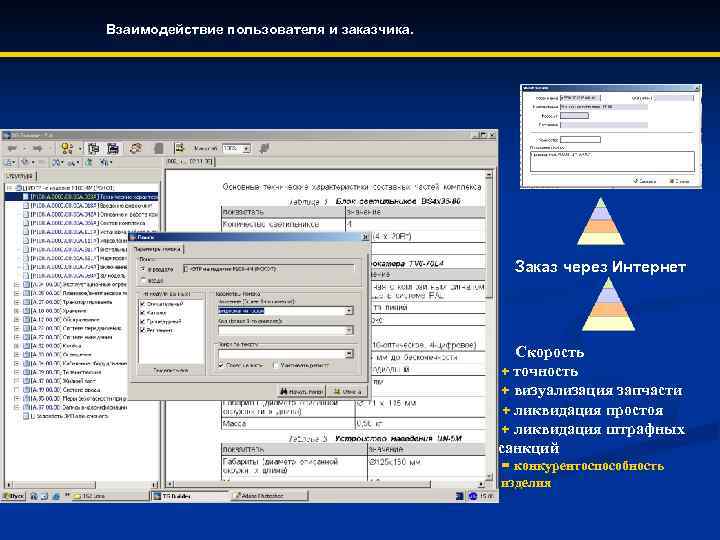The image size is (720, 540).
Task: Click the right cancel button in the order form
Action: coord(679,181)
